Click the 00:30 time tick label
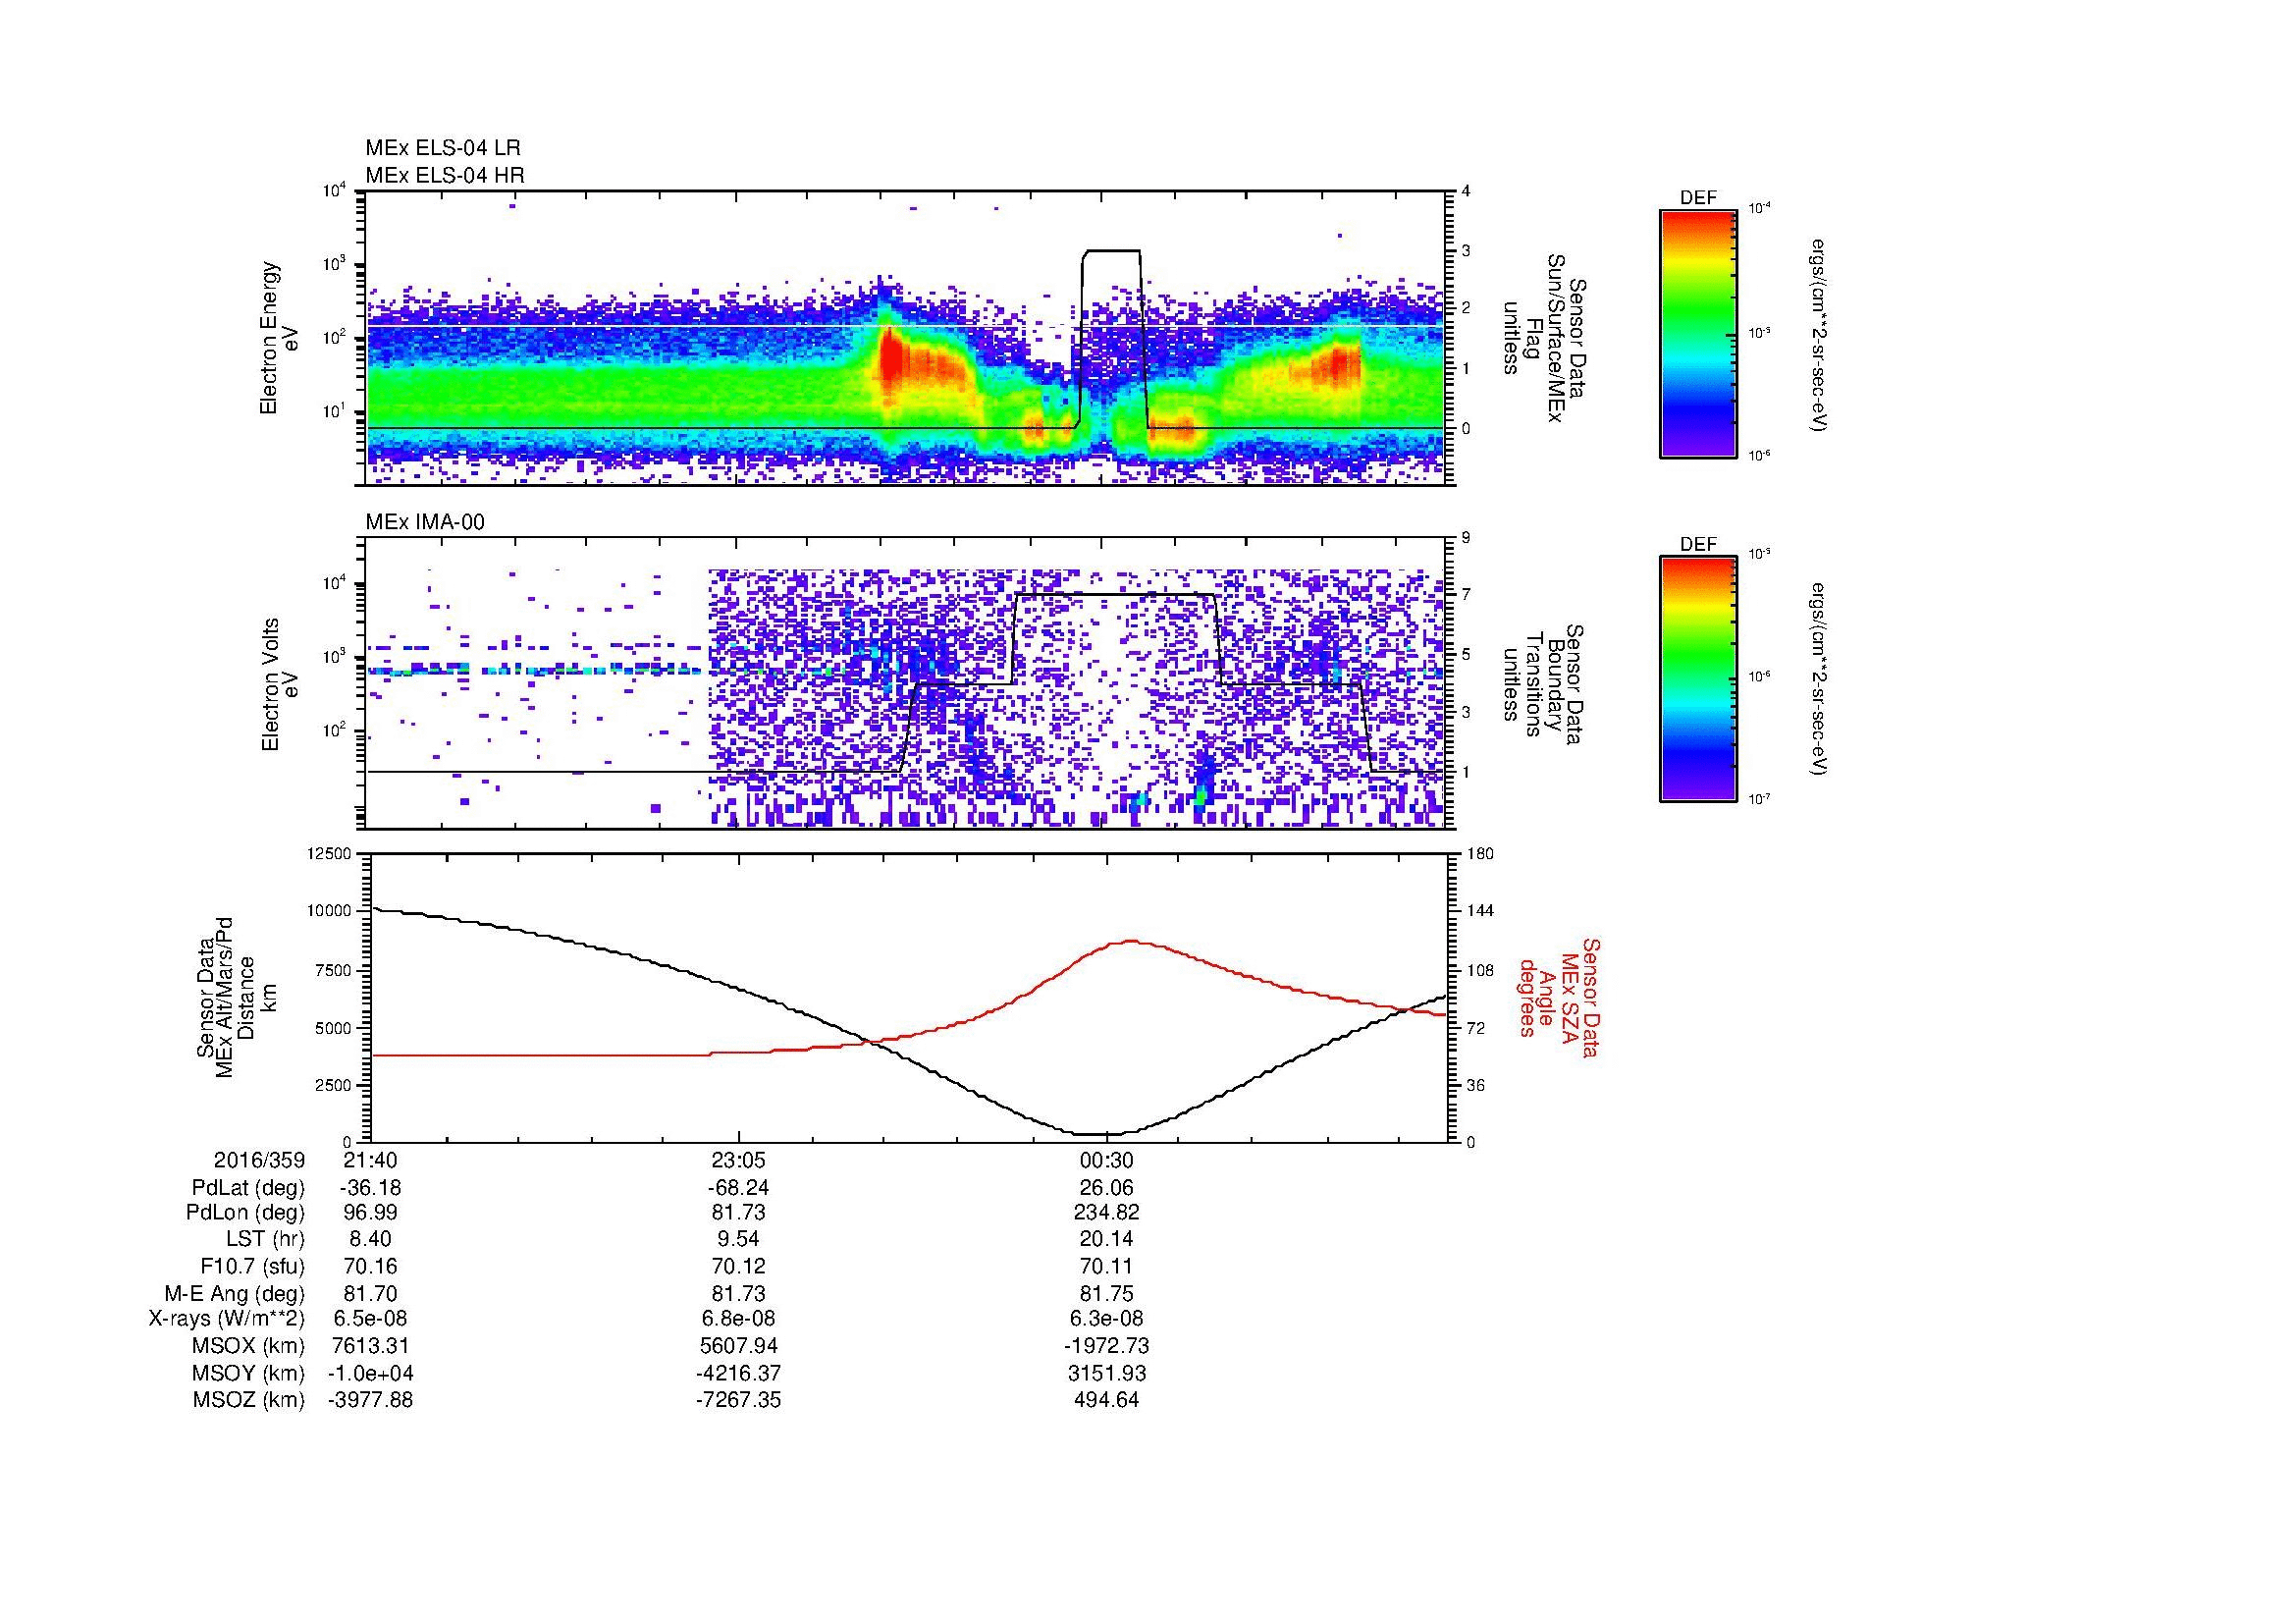 pyautogui.click(x=1106, y=1160)
